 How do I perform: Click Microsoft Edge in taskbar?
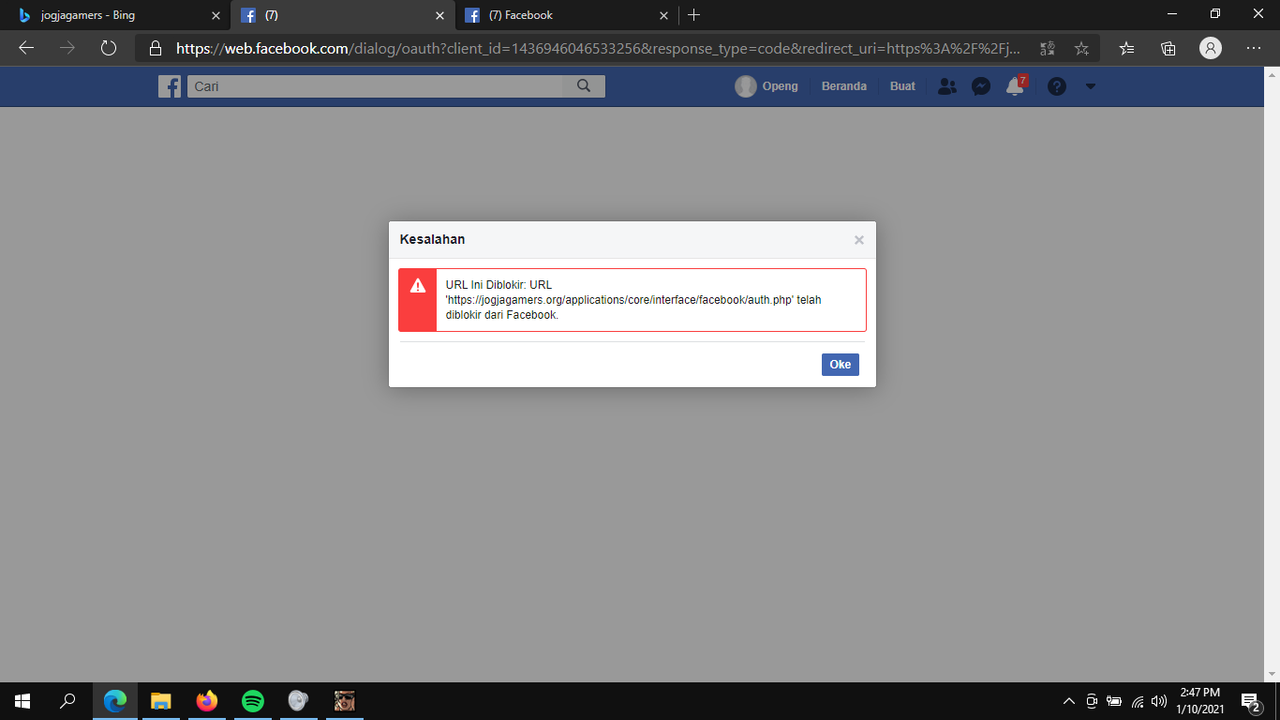(x=116, y=701)
